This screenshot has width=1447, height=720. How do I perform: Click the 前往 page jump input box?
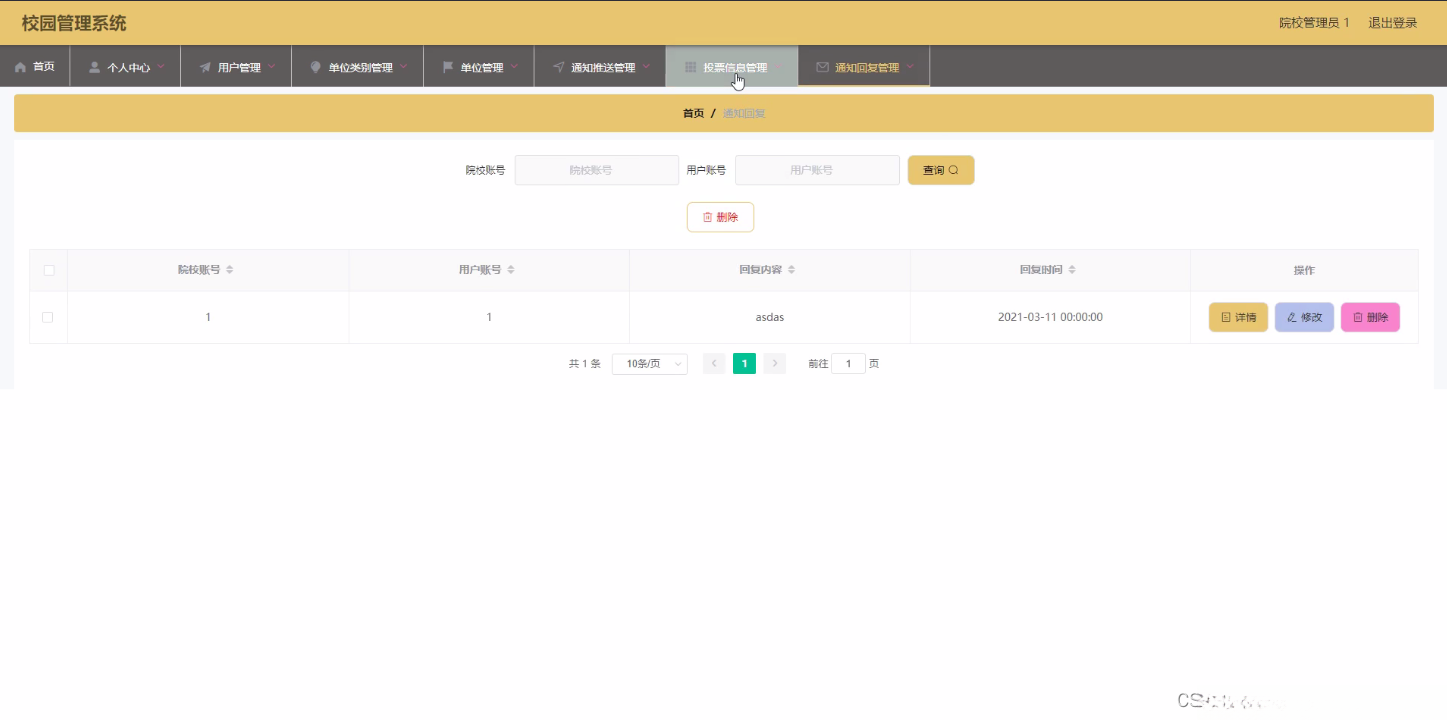848,364
